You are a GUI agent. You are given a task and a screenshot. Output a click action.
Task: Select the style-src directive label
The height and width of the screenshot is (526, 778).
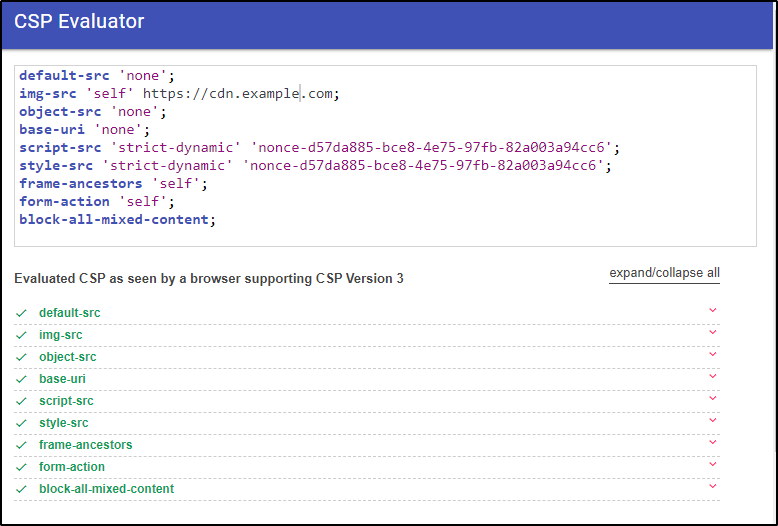pos(64,423)
